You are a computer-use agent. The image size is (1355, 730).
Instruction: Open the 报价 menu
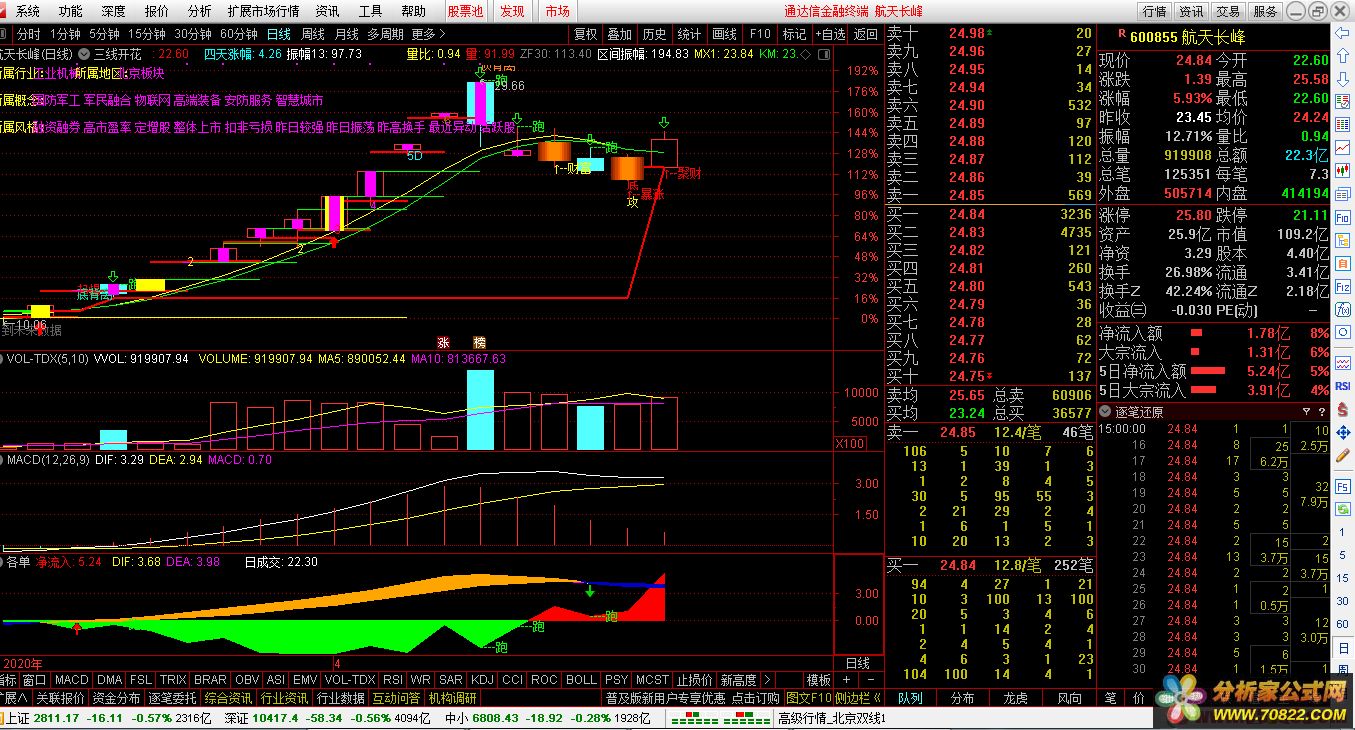click(156, 11)
